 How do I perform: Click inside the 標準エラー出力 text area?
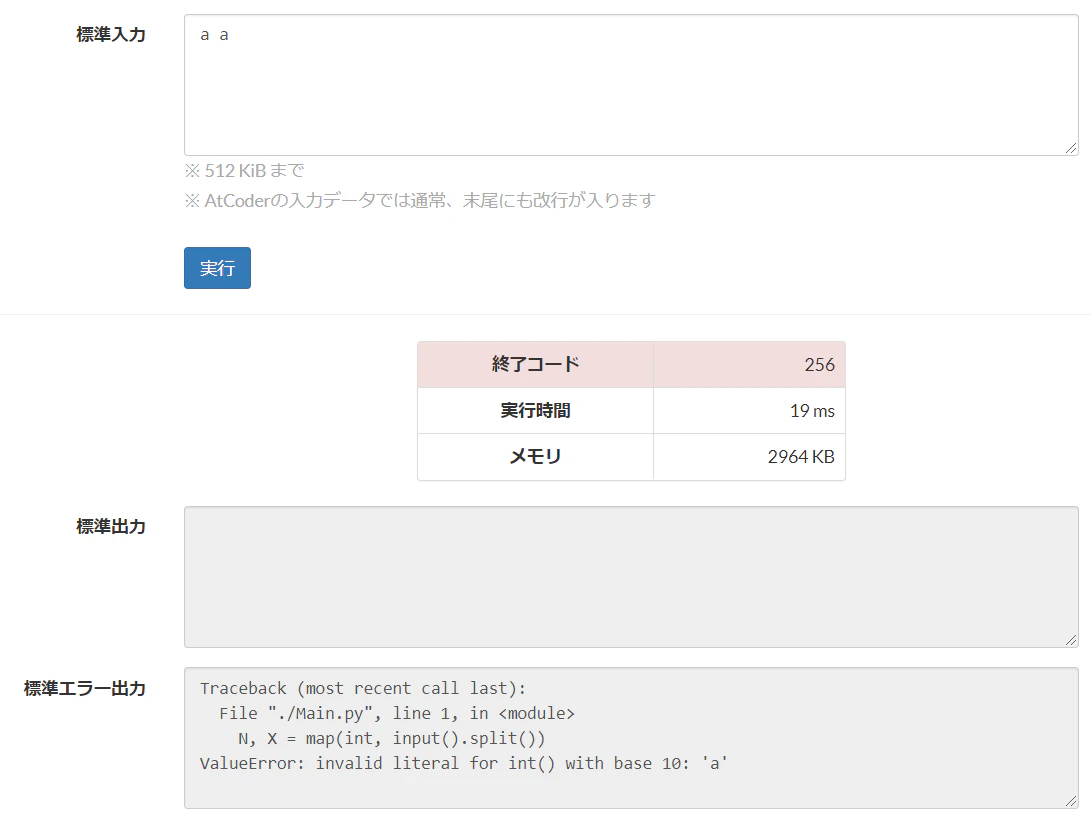tap(631, 738)
